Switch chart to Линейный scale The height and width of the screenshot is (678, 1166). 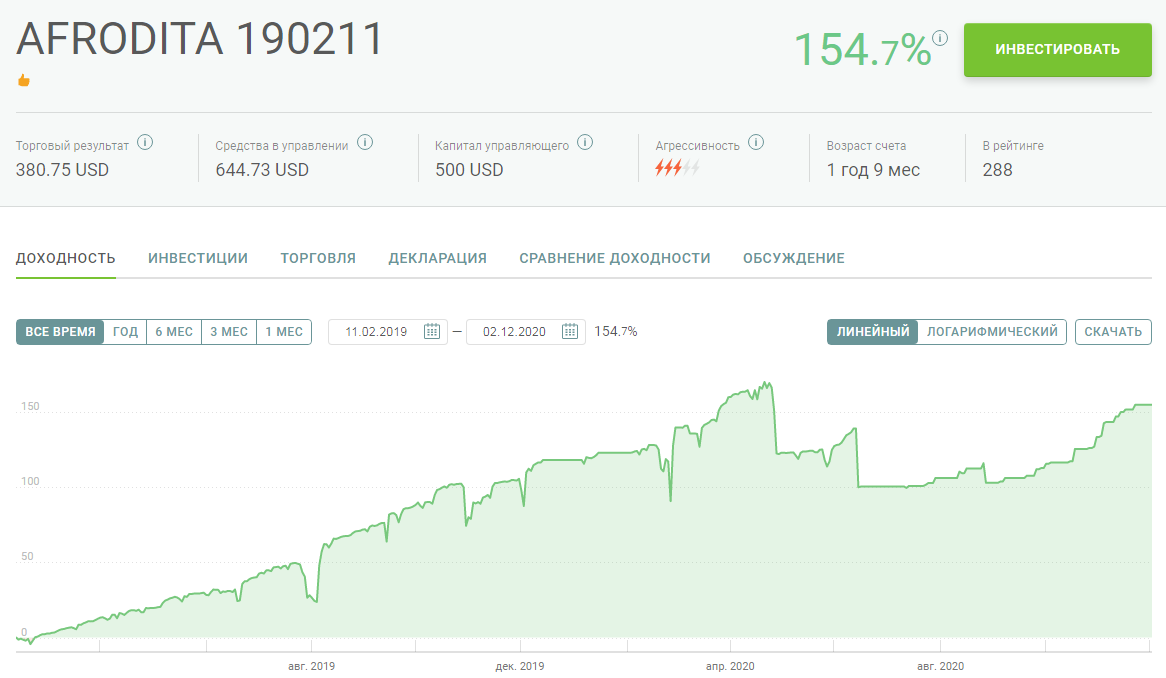coord(872,332)
